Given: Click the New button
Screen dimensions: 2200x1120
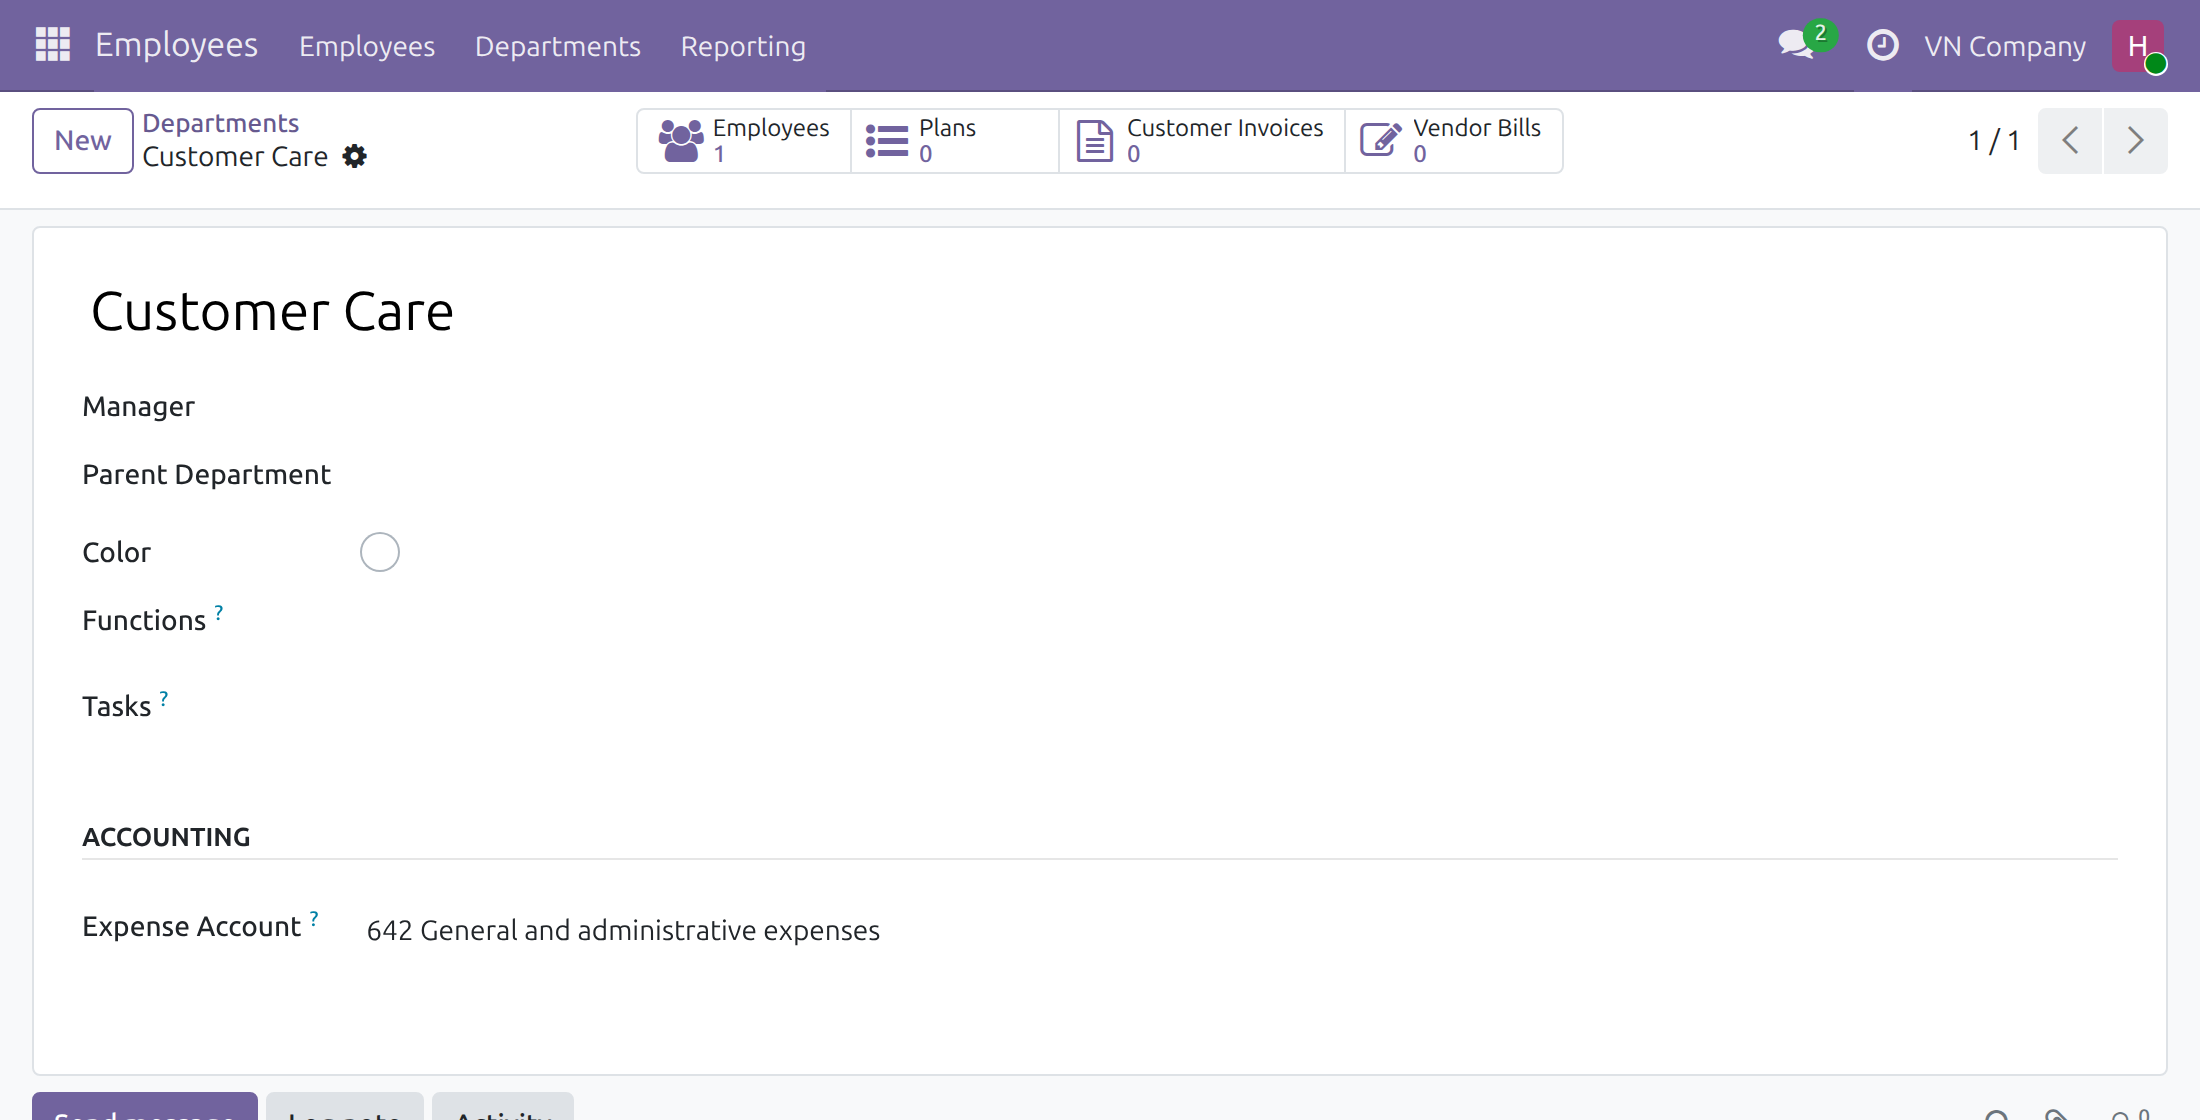Looking at the screenshot, I should tap(83, 140).
